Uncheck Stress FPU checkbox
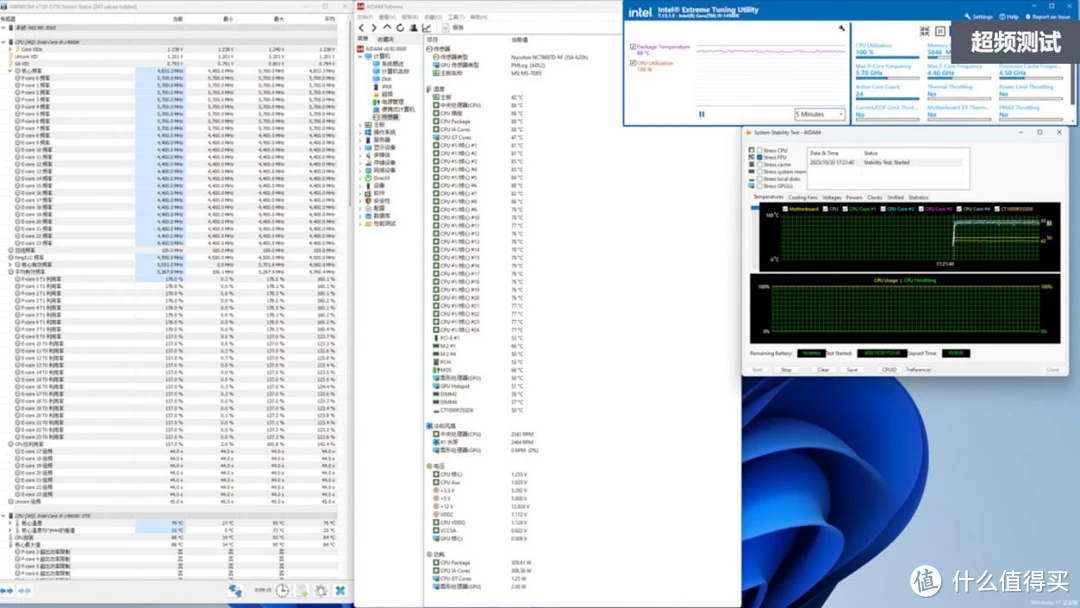 (x=760, y=157)
